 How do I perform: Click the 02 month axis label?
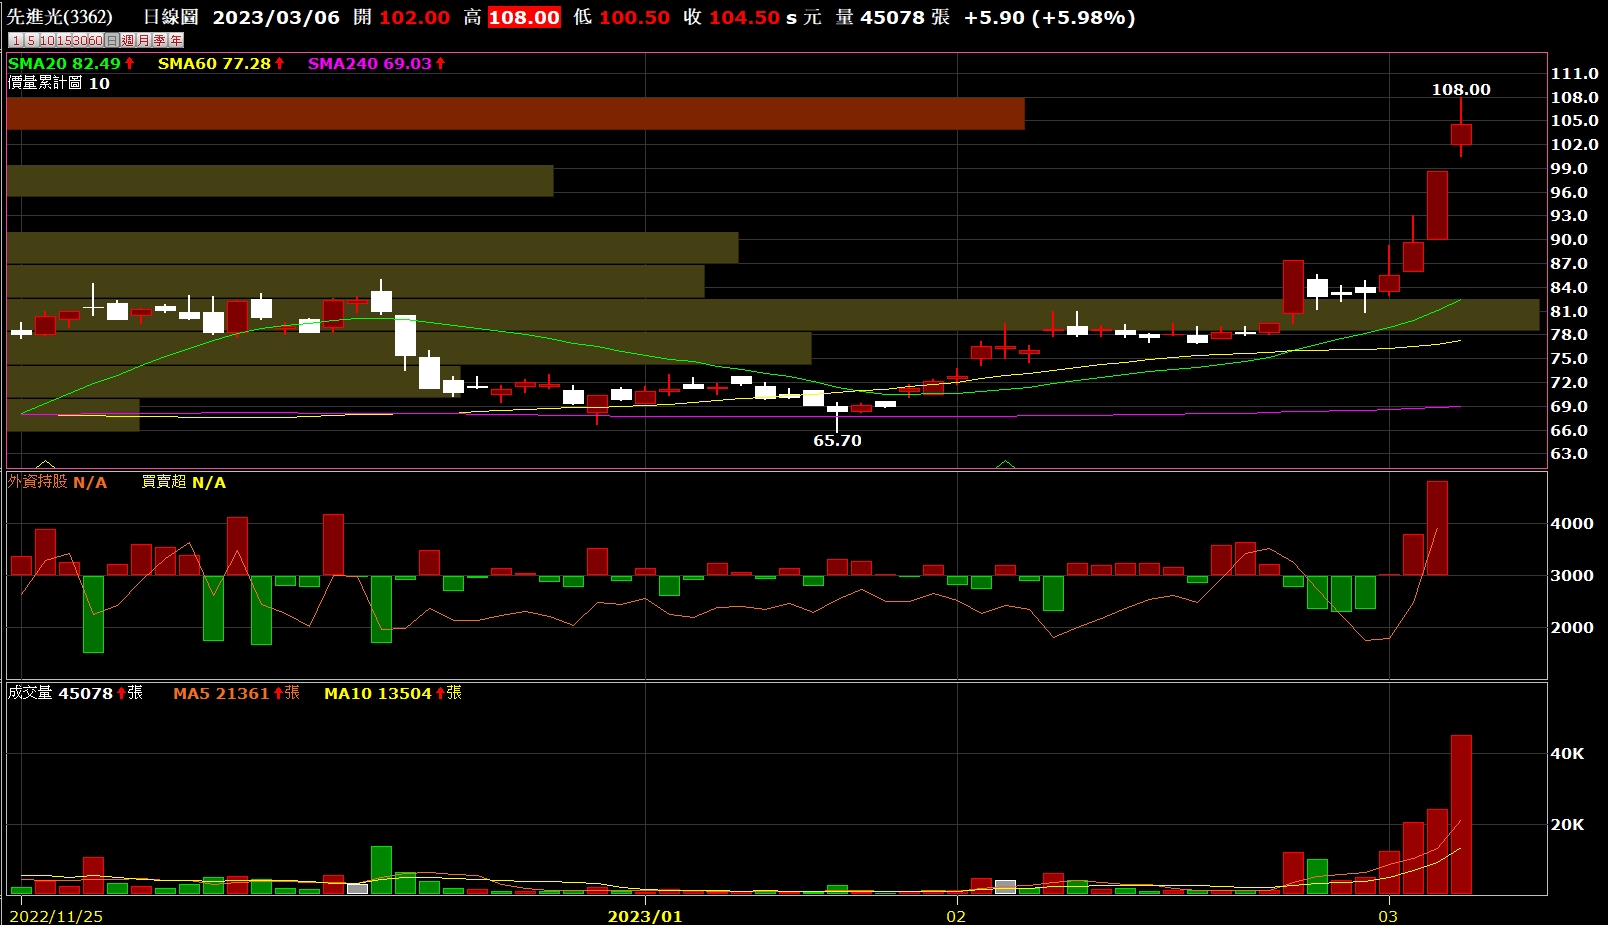[957, 916]
